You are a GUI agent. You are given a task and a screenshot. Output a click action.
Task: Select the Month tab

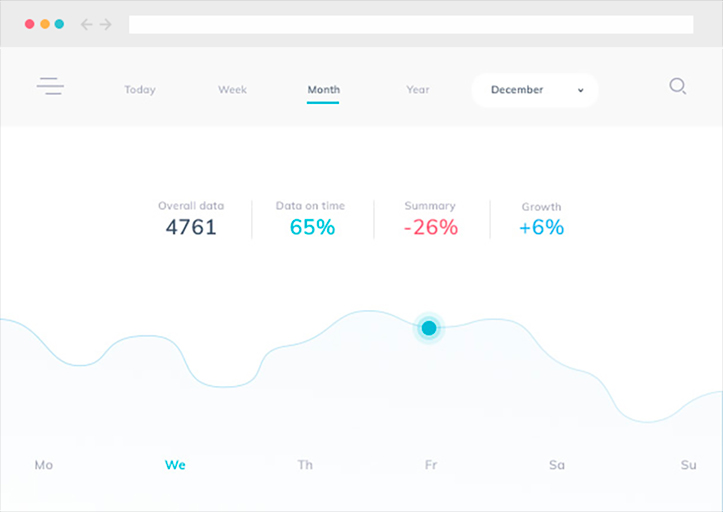point(324,89)
